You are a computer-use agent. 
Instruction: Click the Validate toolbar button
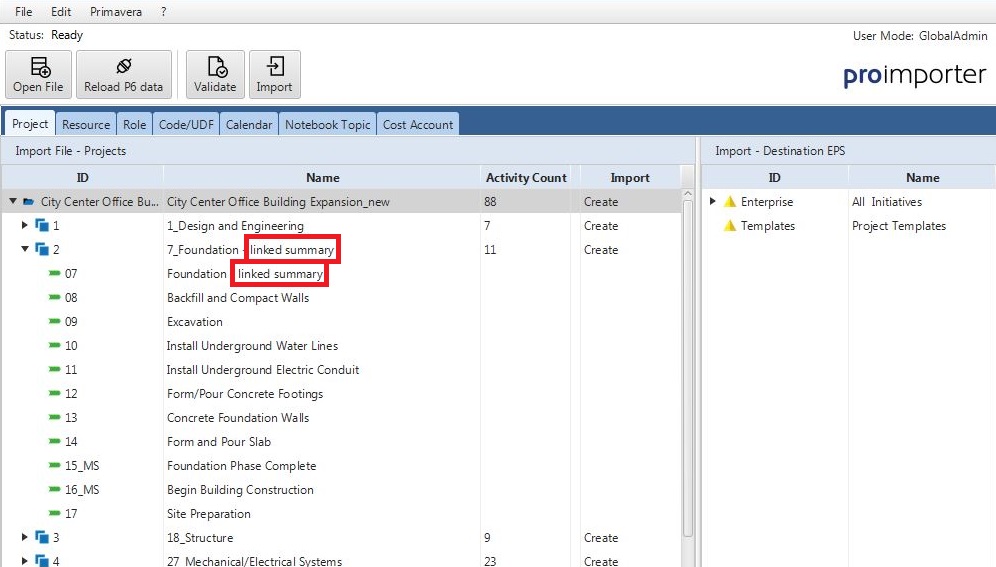pos(215,74)
